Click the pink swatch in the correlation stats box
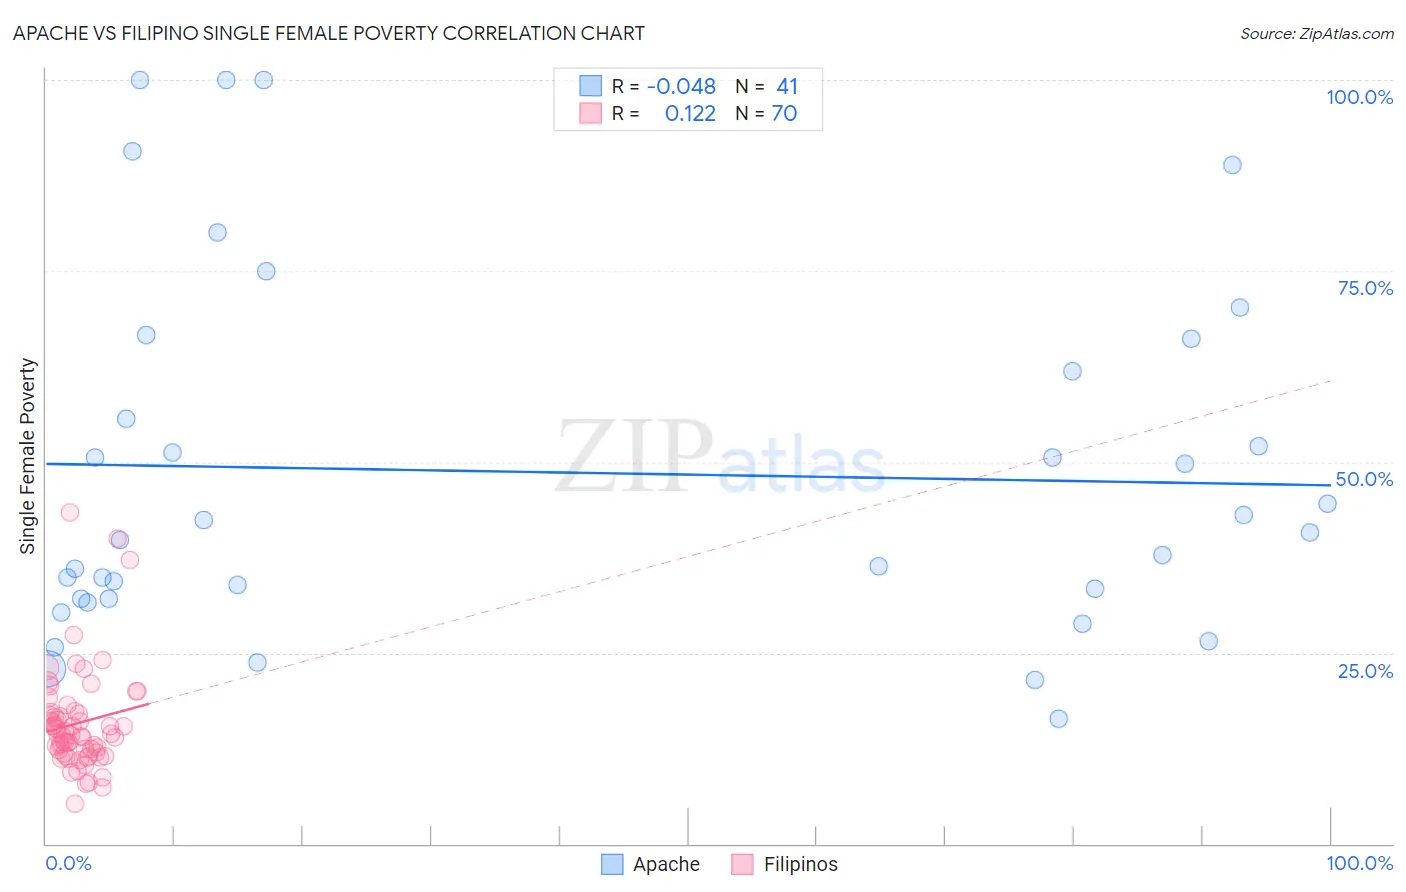Image resolution: width=1406 pixels, height=892 pixels. [x=591, y=113]
